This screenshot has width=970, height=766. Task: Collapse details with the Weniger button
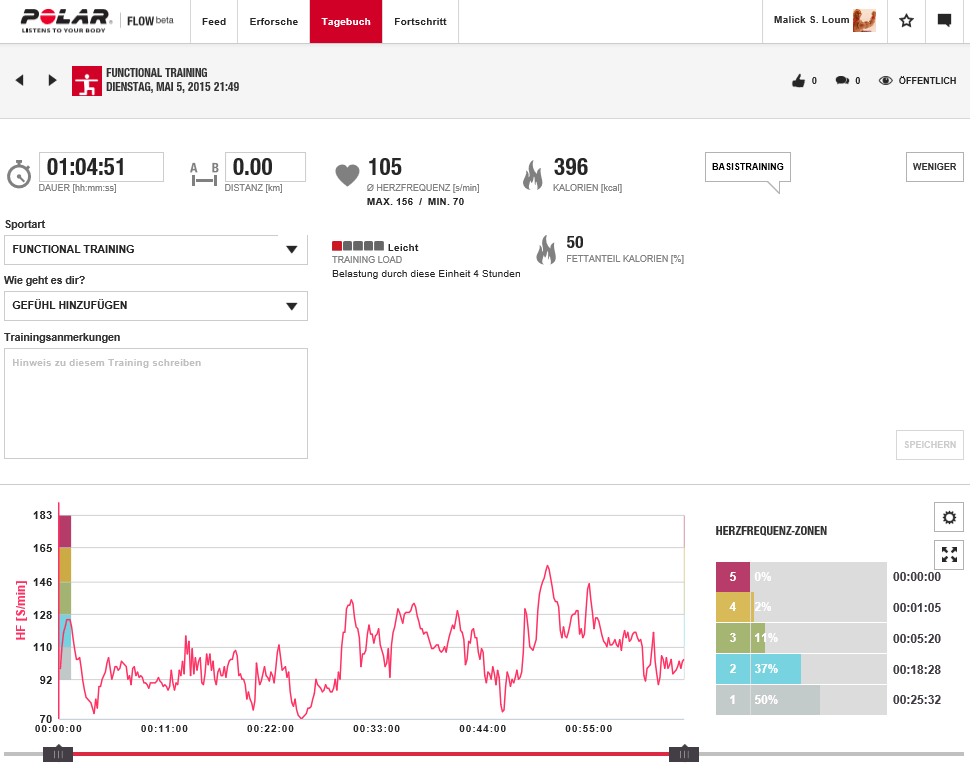pyautogui.click(x=935, y=167)
